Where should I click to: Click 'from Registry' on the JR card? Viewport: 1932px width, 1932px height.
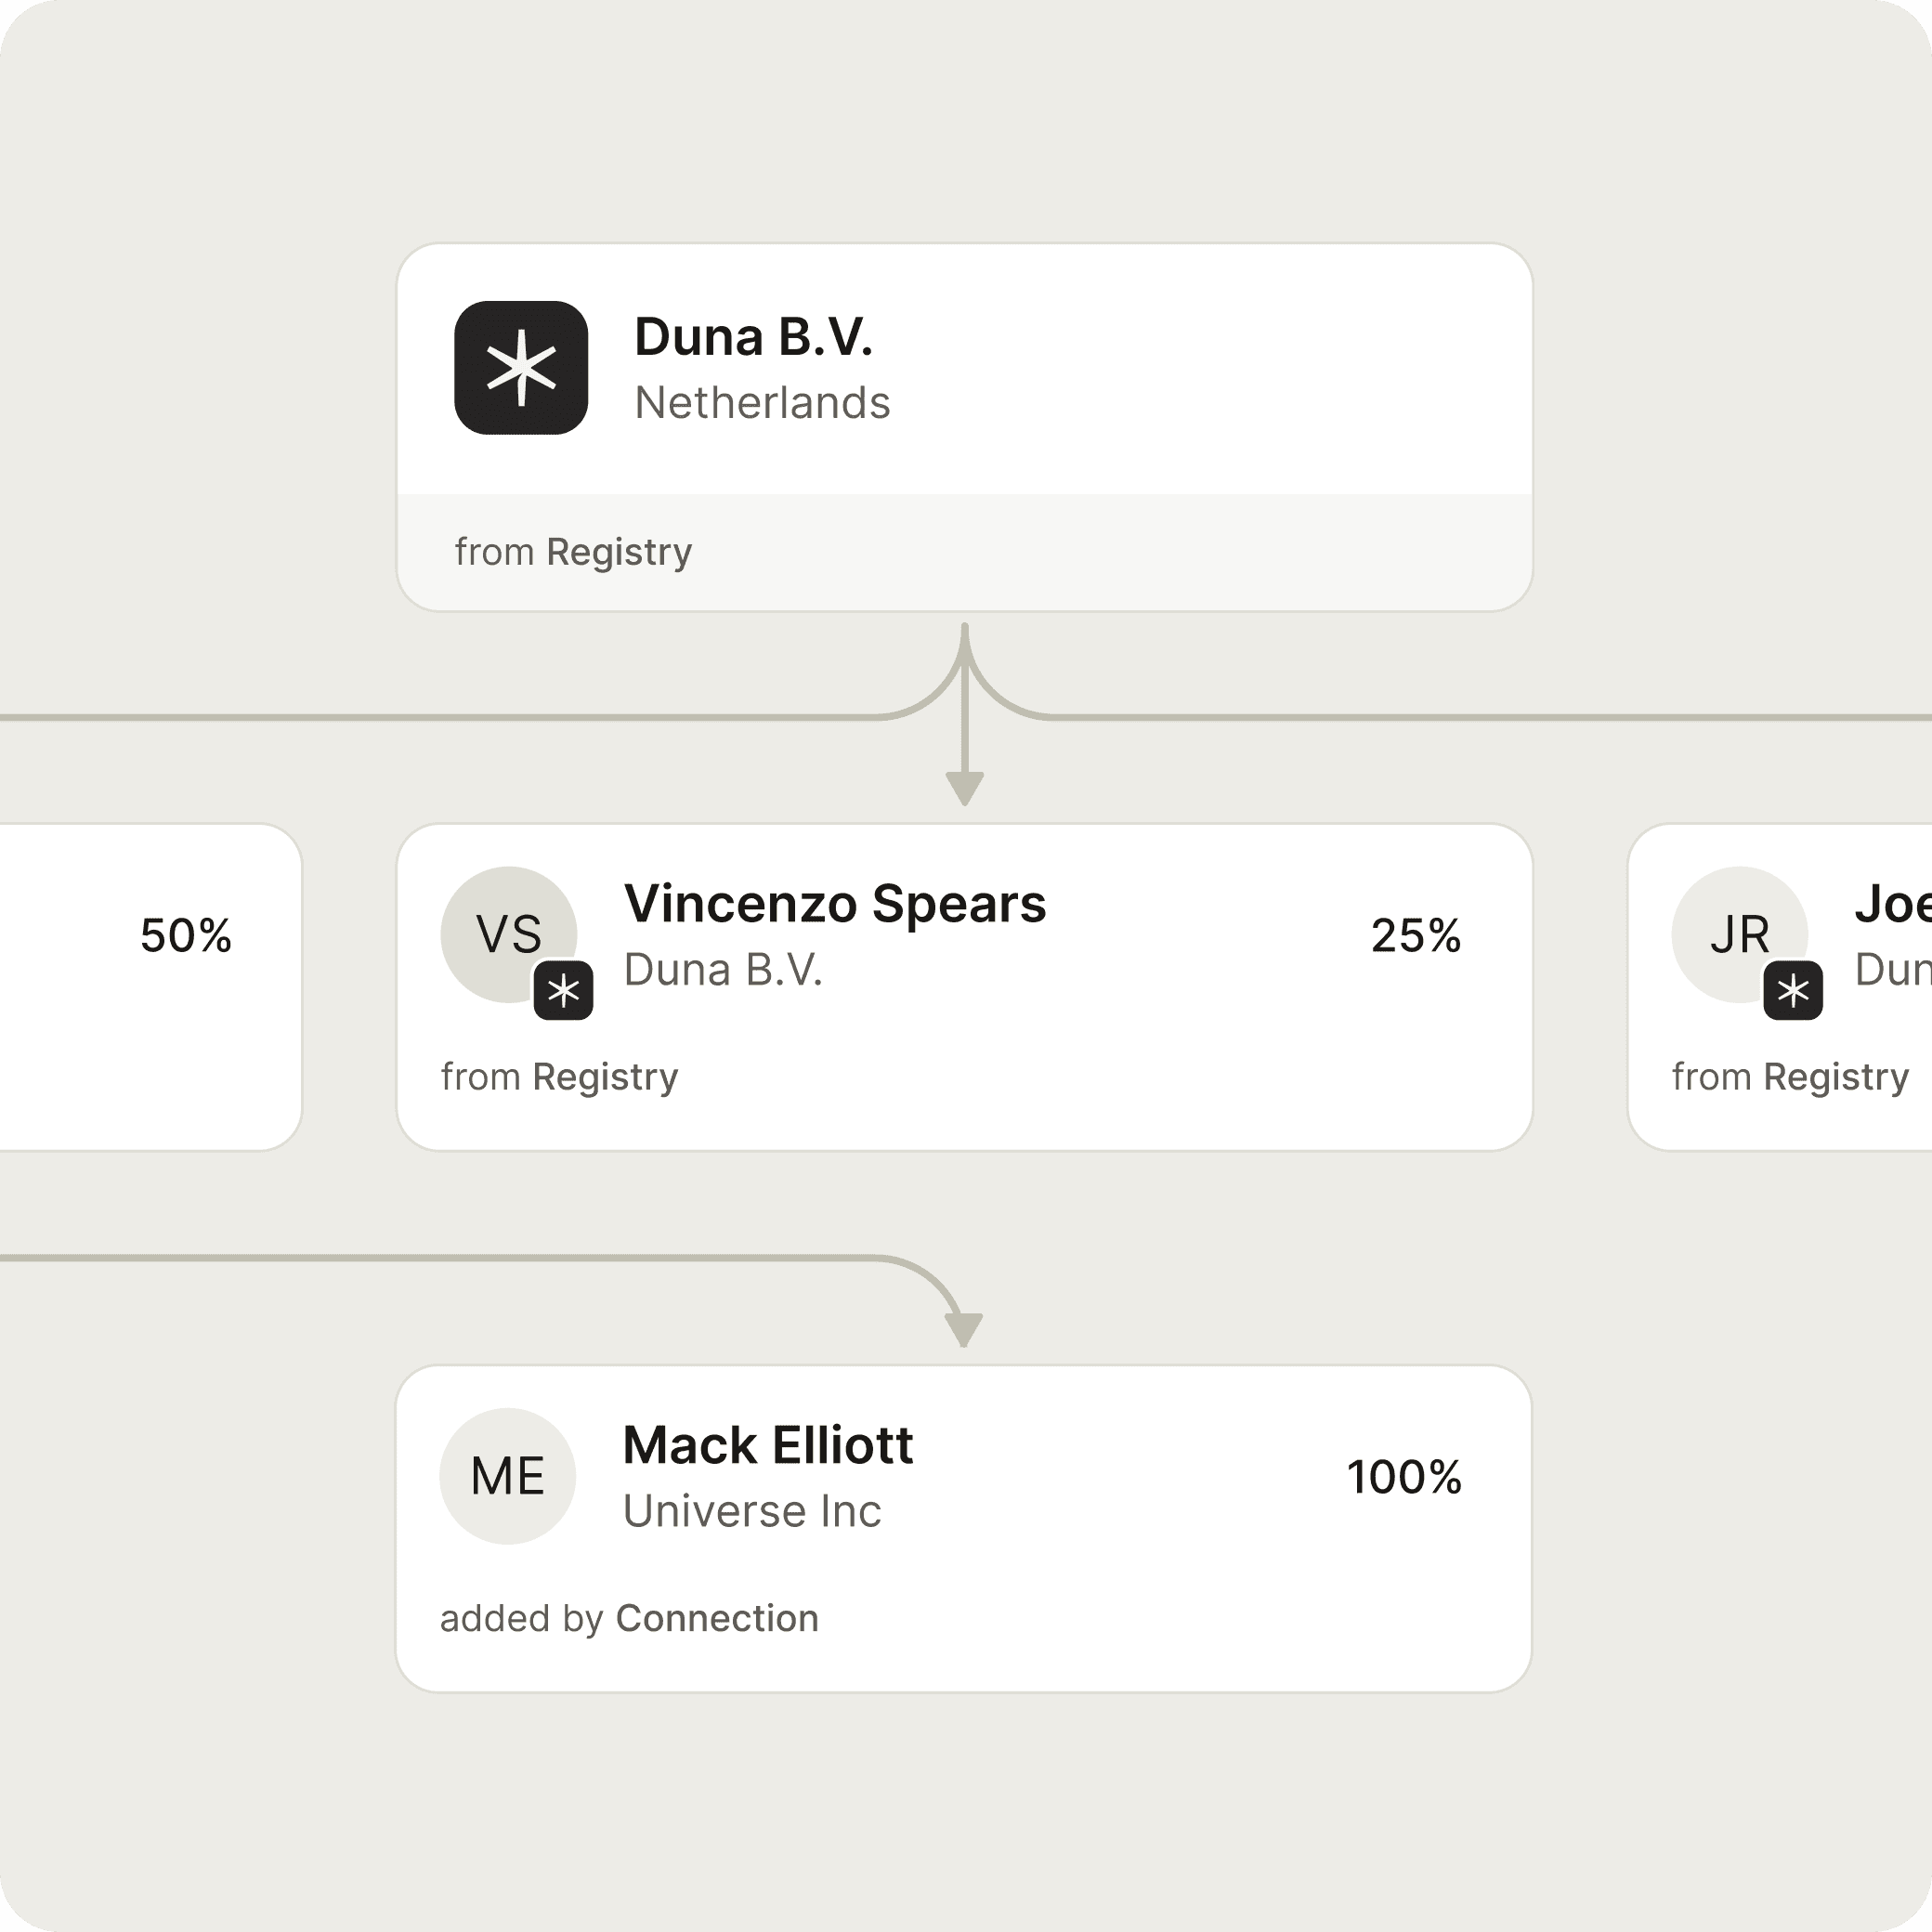click(x=1790, y=1077)
